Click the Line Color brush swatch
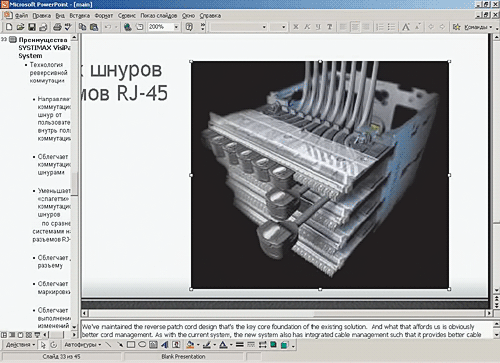Screen dimensions: 500x363 207,345
